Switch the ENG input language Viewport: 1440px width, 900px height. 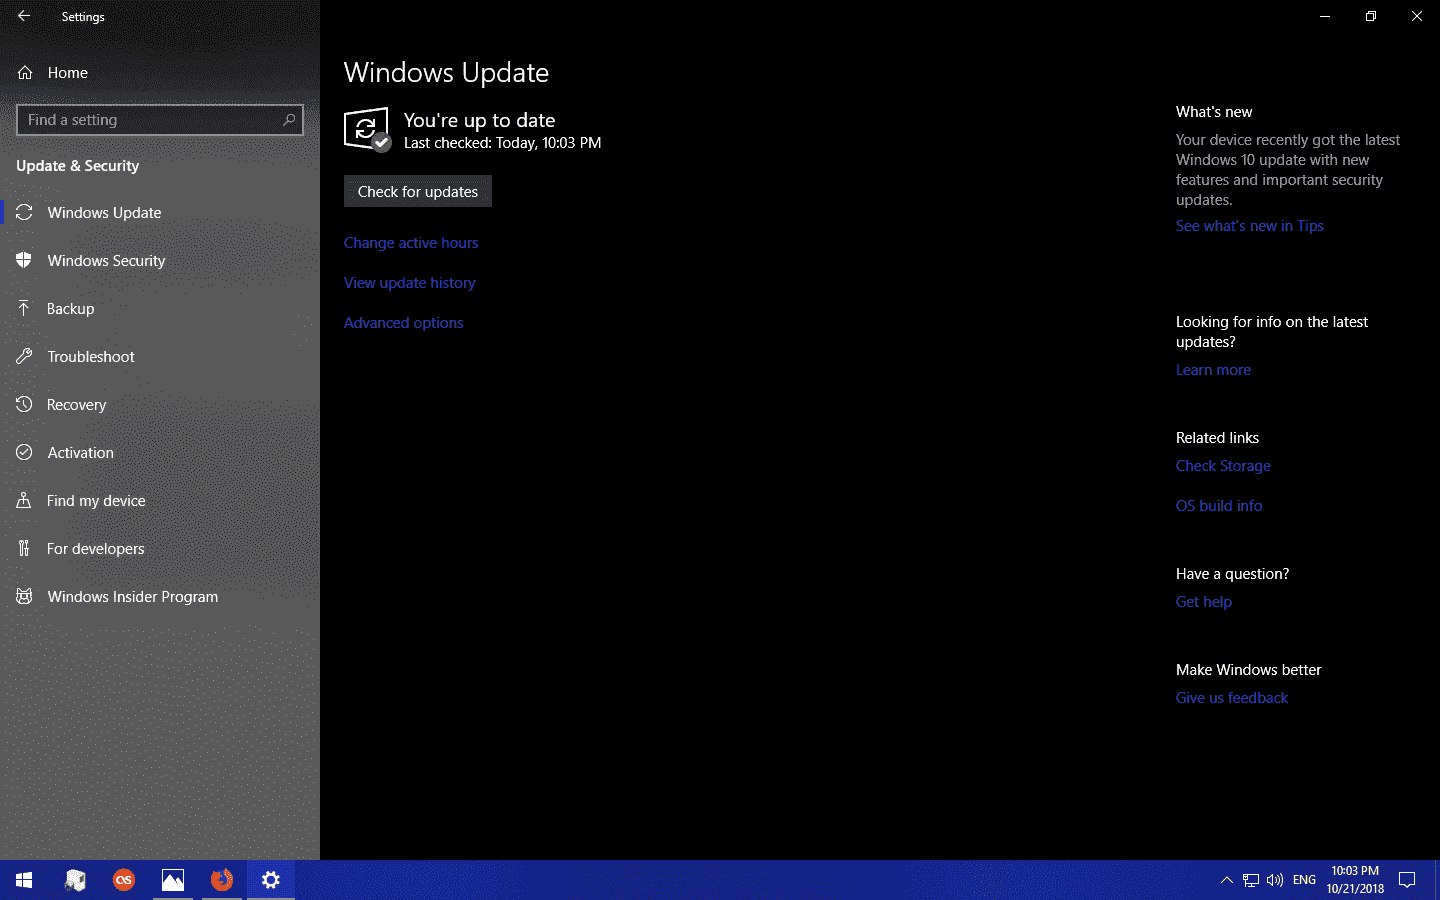tap(1304, 880)
